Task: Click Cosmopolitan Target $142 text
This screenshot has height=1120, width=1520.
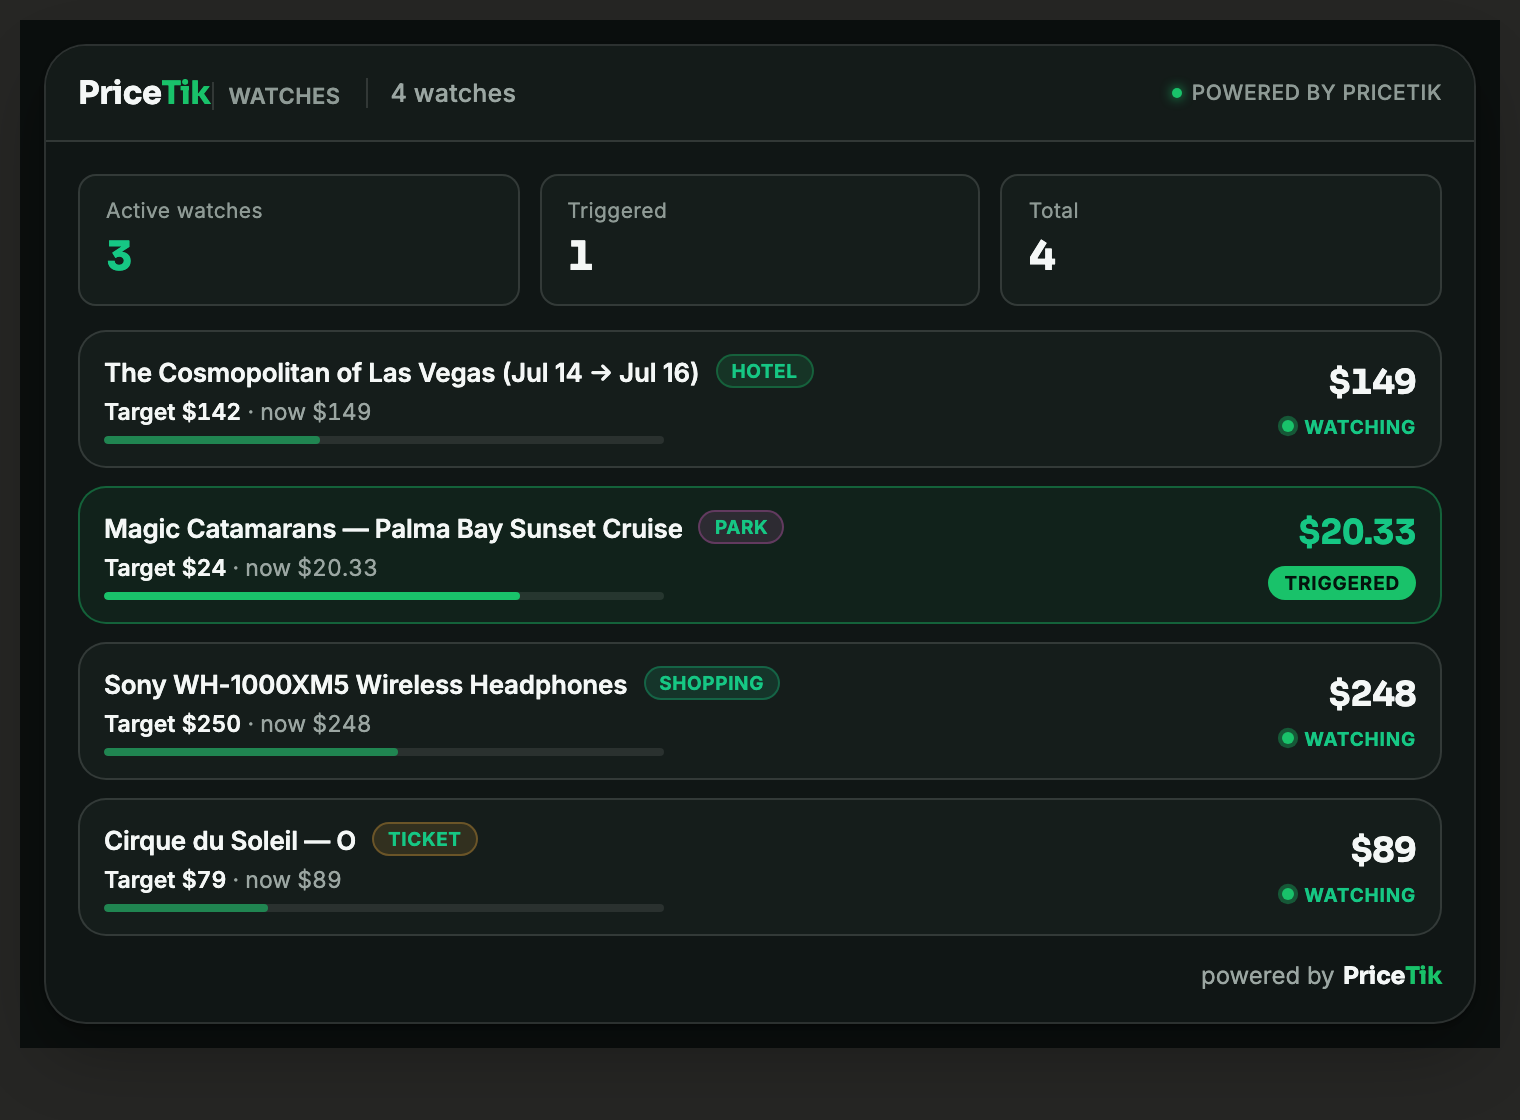Action: coord(172,412)
